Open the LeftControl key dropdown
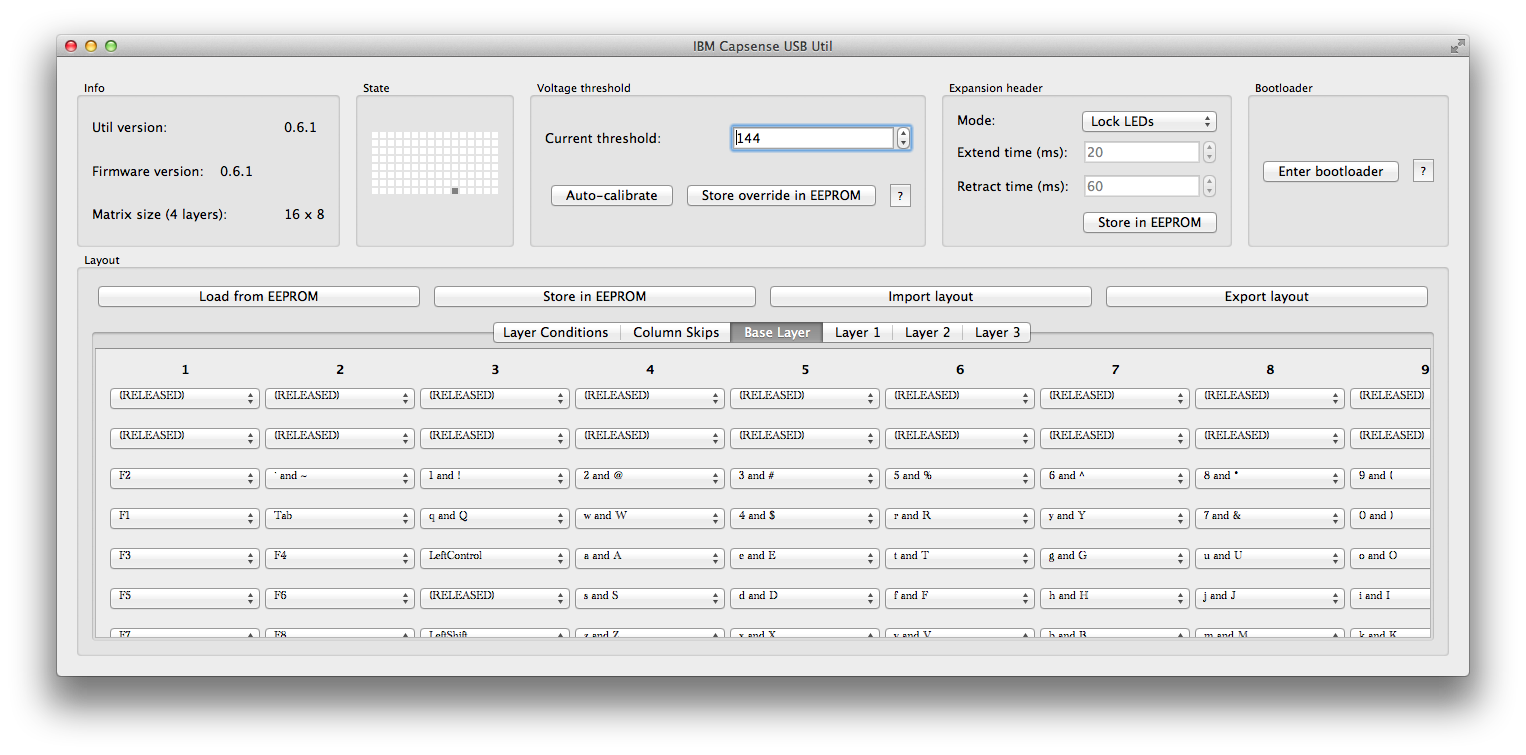The image size is (1526, 755). coord(494,557)
